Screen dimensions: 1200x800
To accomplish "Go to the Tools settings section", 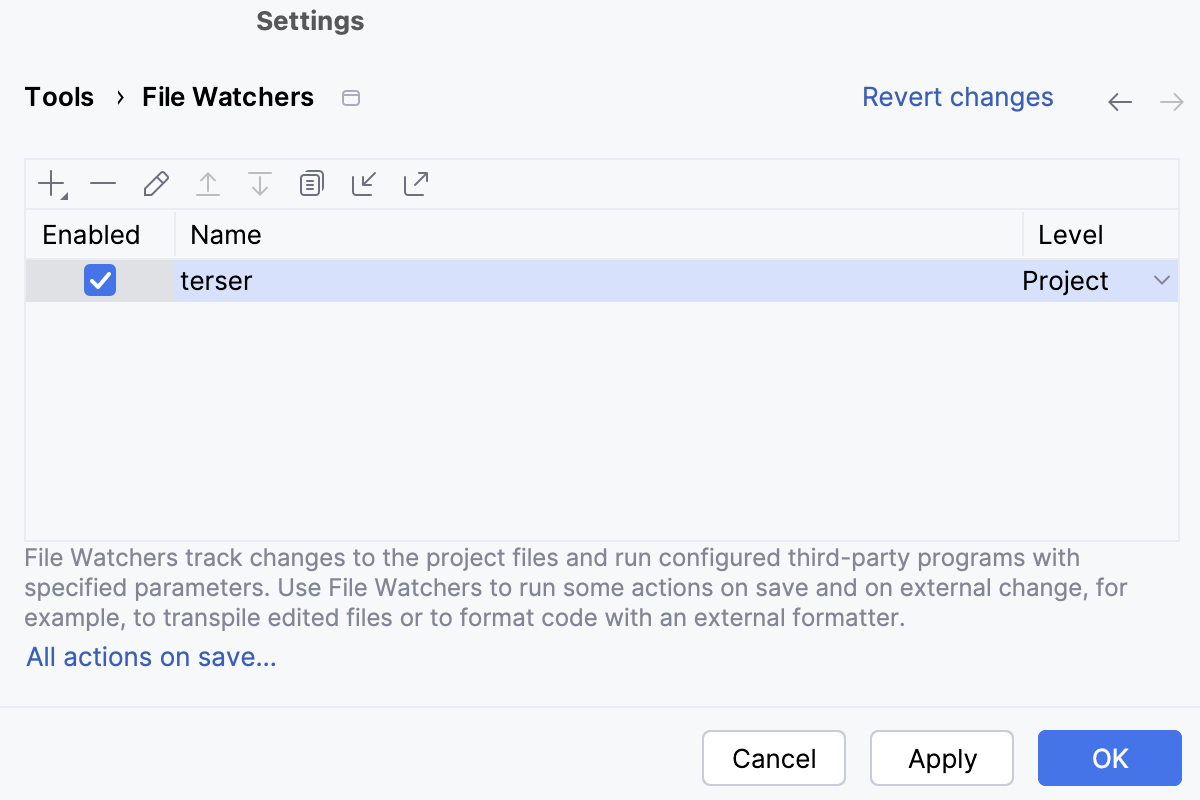I will click(58, 97).
